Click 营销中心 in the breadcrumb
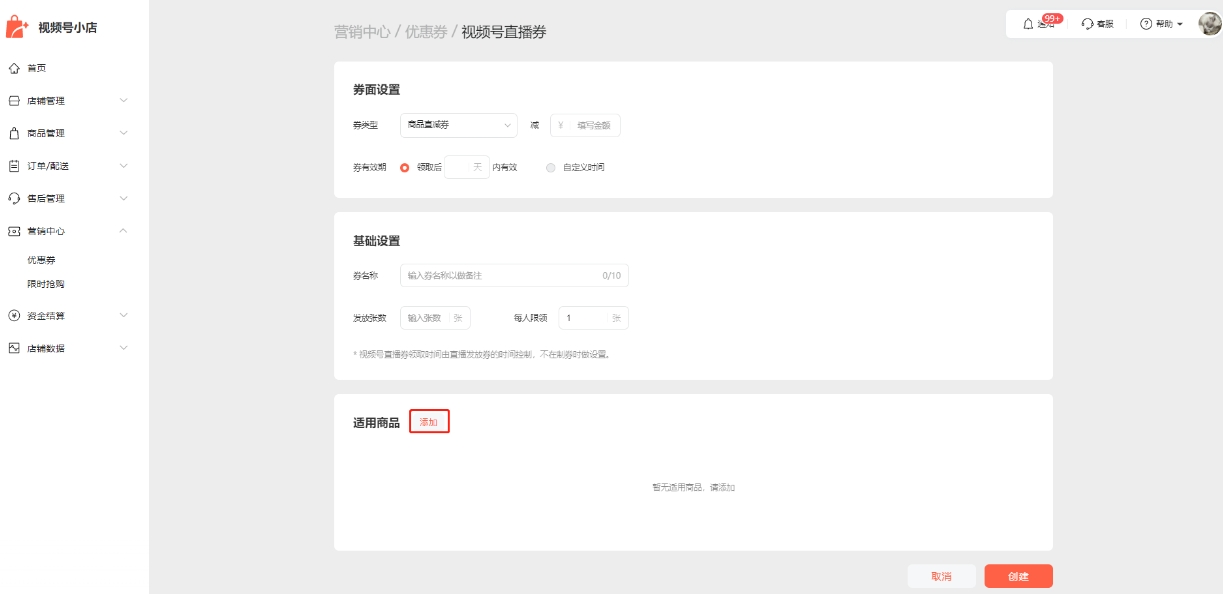Image resolution: width=1223 pixels, height=594 pixels. coord(362,32)
